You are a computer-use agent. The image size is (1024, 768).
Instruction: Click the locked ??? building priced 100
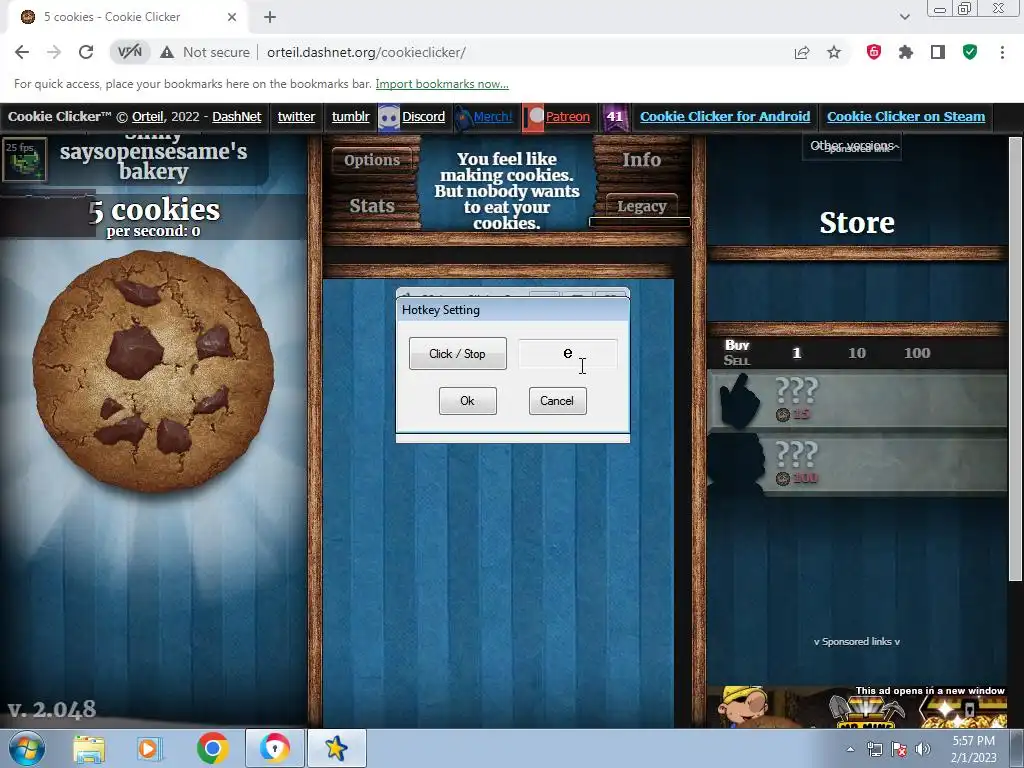[x=857, y=464]
